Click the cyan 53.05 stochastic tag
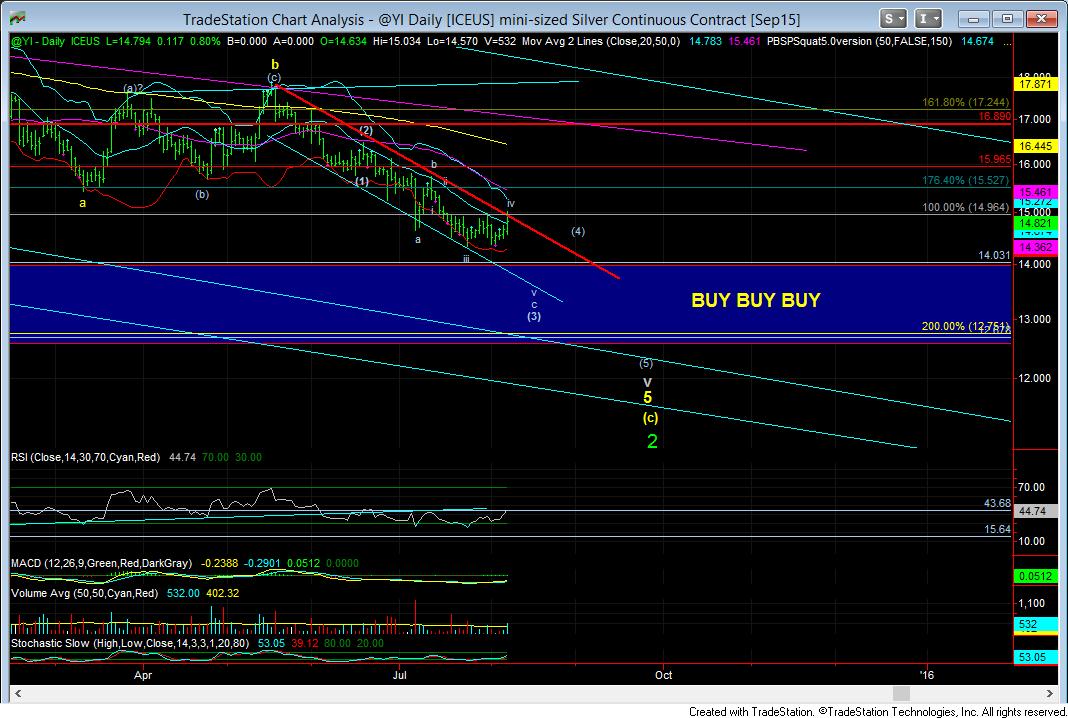Screen dimensions: 1068x718 (x=1034, y=657)
